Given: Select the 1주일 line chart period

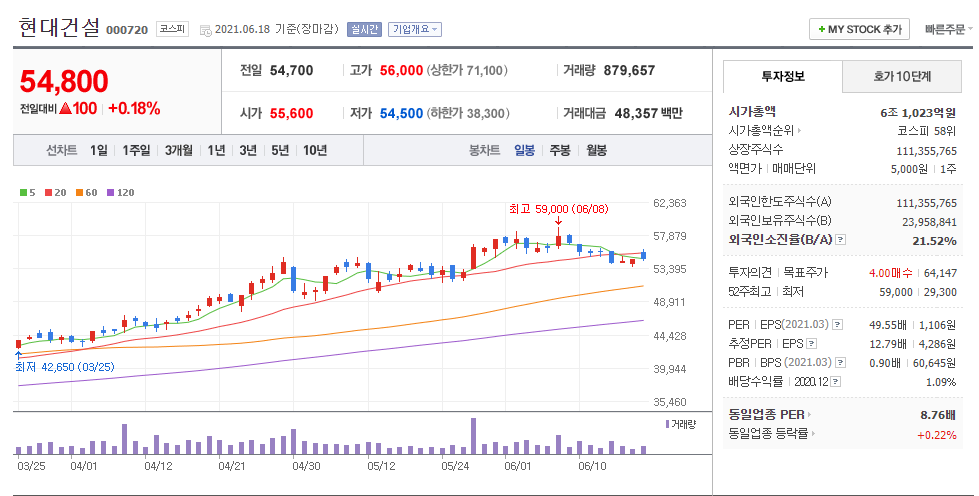Looking at the screenshot, I should pos(136,151).
